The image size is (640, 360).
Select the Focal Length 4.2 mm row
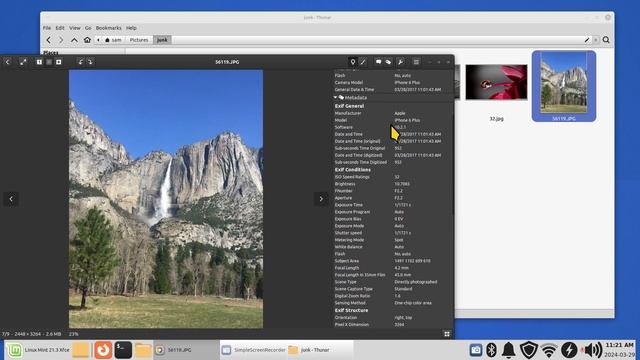[392, 268]
